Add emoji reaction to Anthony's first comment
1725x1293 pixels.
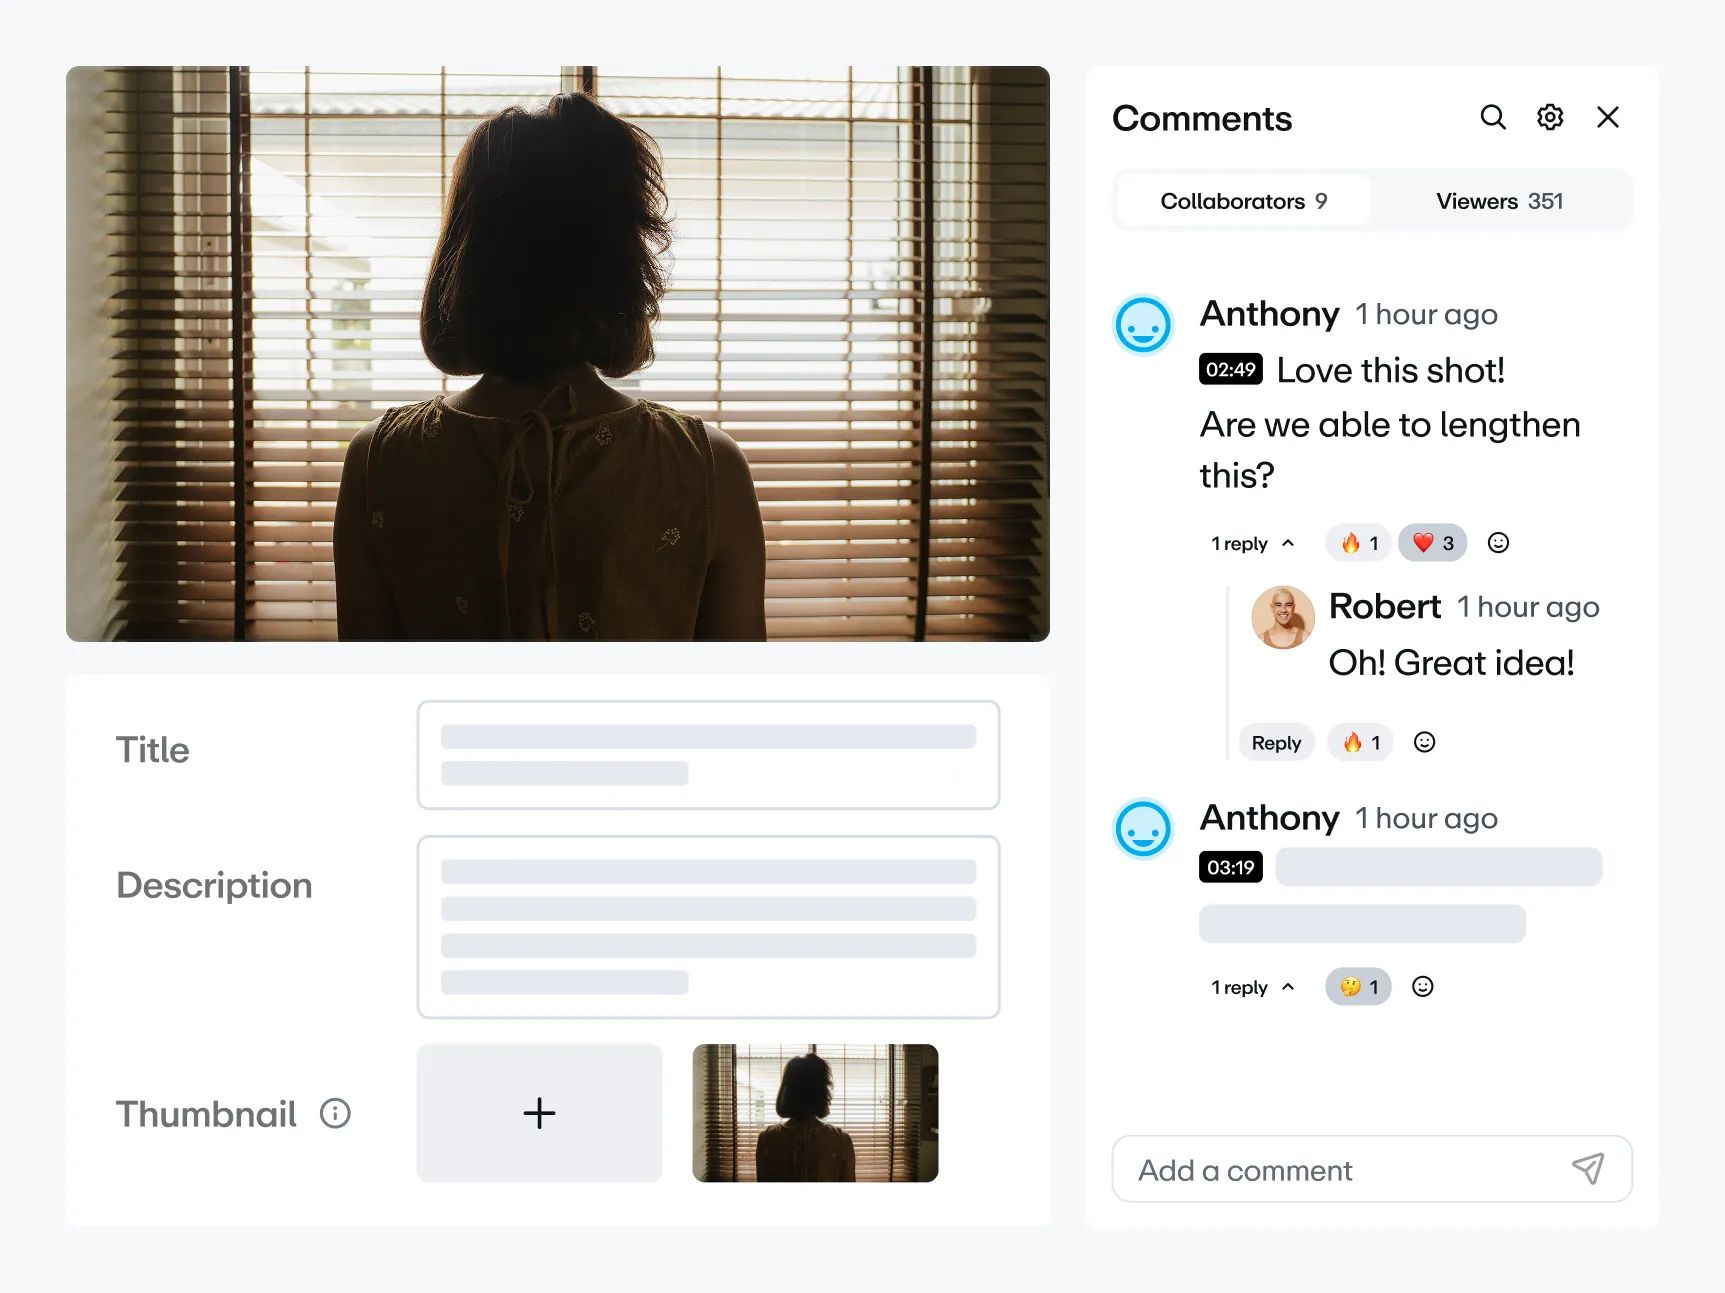point(1498,543)
